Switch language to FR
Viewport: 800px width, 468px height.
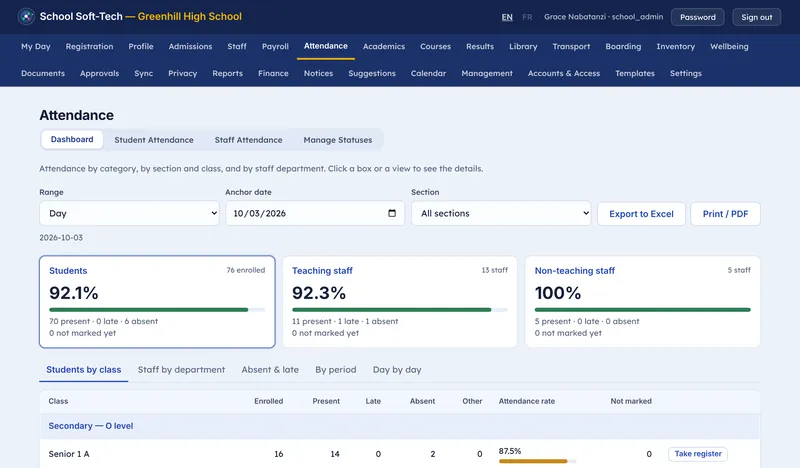tap(527, 17)
